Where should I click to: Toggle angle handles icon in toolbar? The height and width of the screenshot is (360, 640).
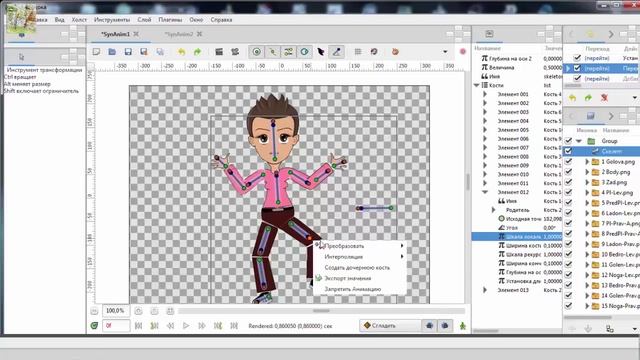(336, 52)
